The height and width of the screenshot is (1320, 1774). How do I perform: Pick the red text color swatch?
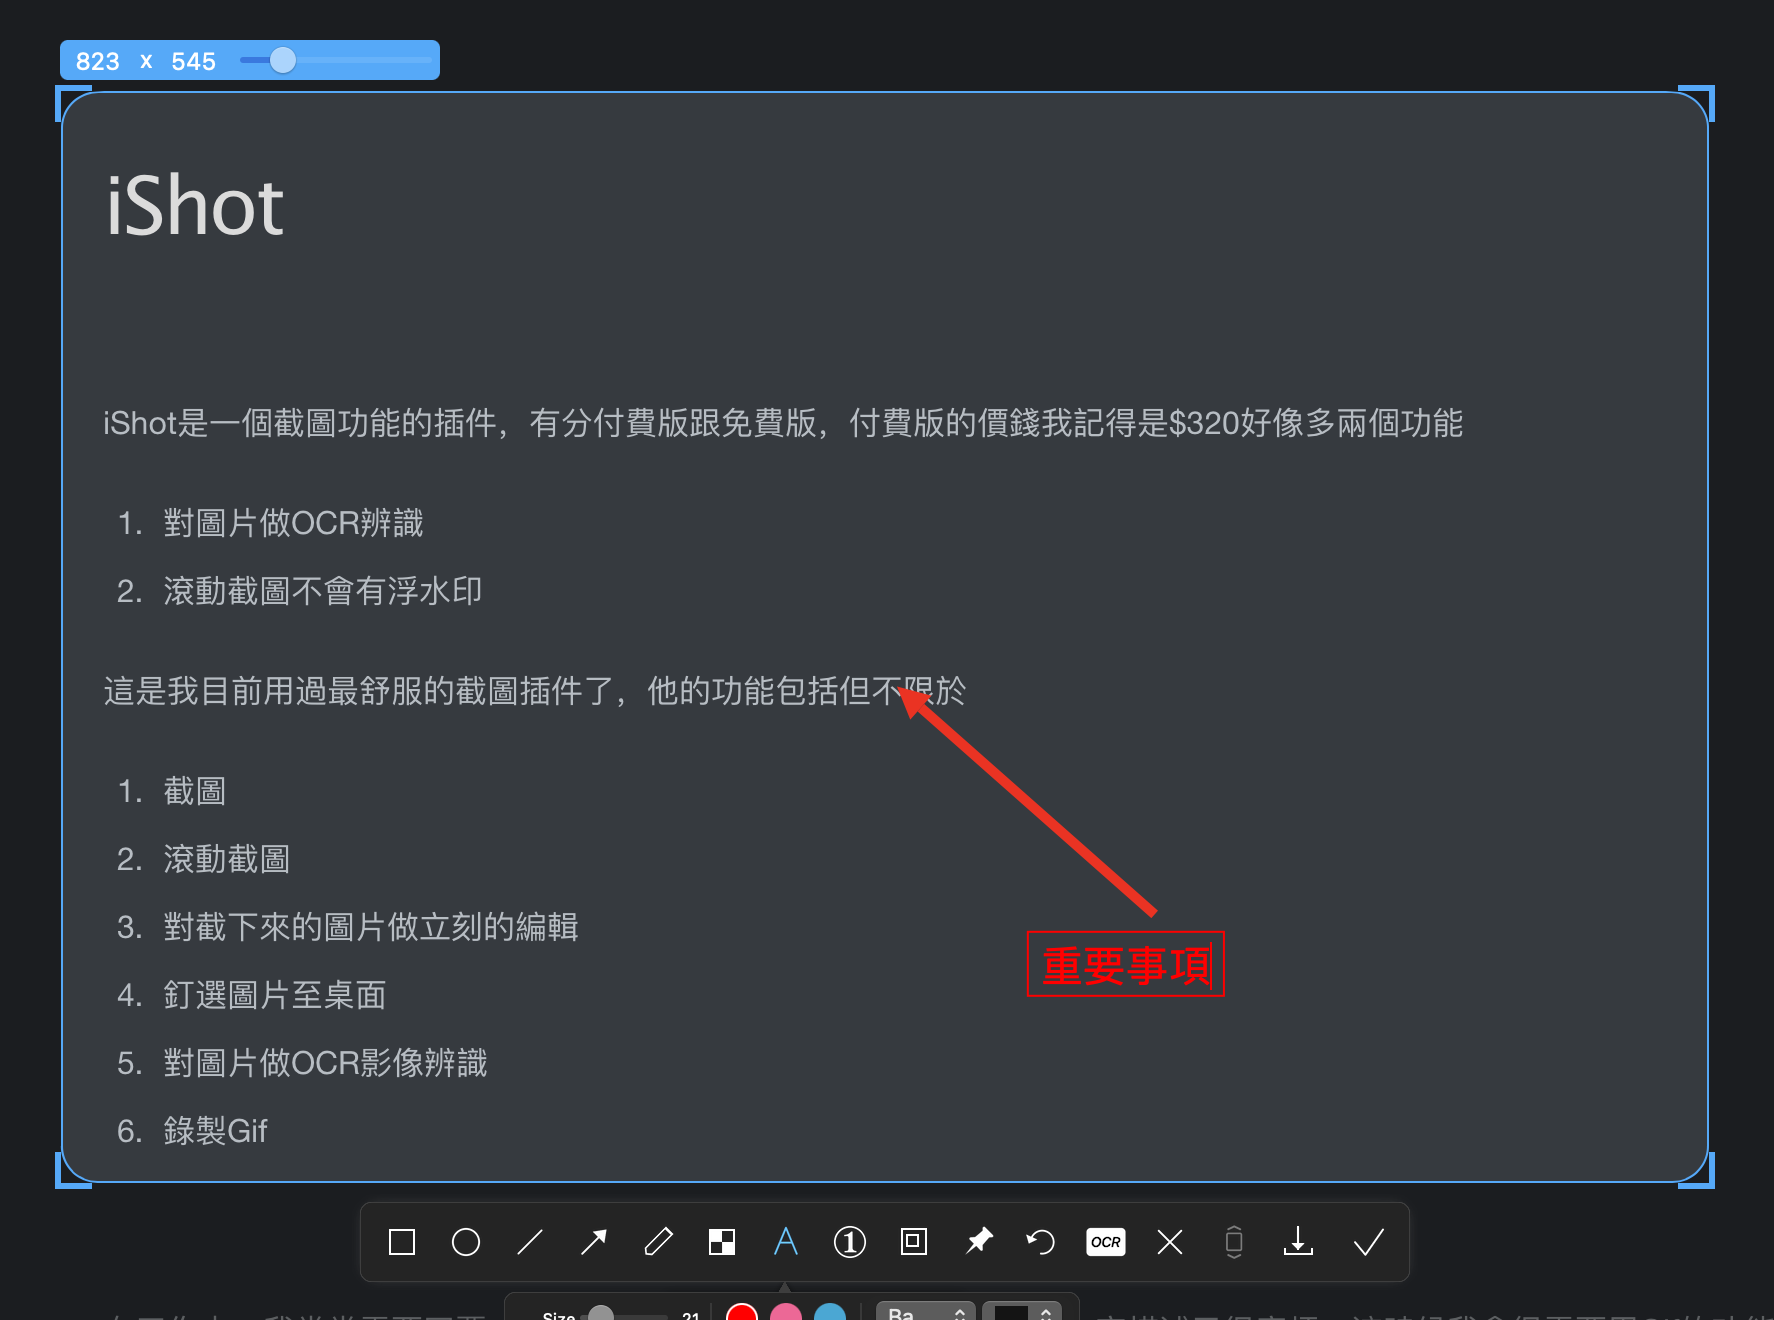[x=742, y=1312]
